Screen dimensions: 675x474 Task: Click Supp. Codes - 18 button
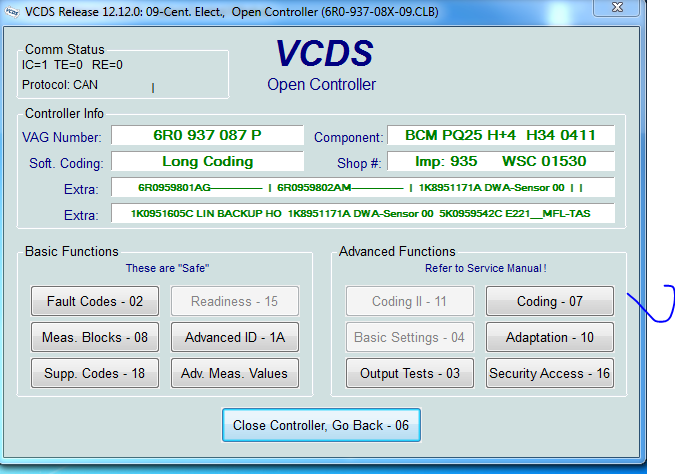coord(95,373)
